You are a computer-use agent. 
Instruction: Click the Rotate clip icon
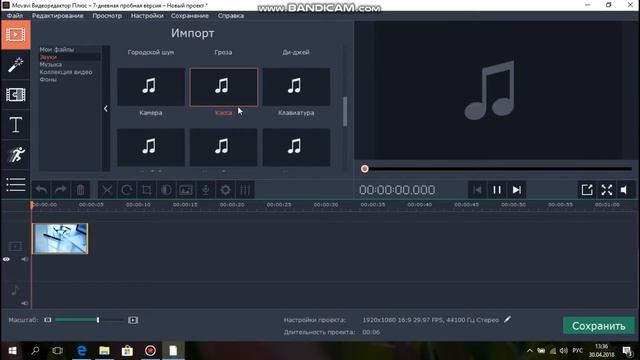tap(127, 190)
